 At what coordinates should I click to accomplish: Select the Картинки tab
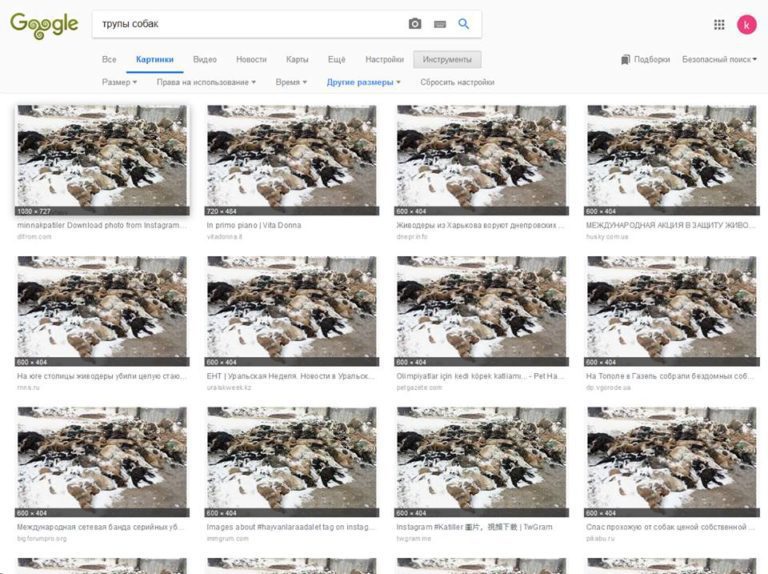(155, 59)
